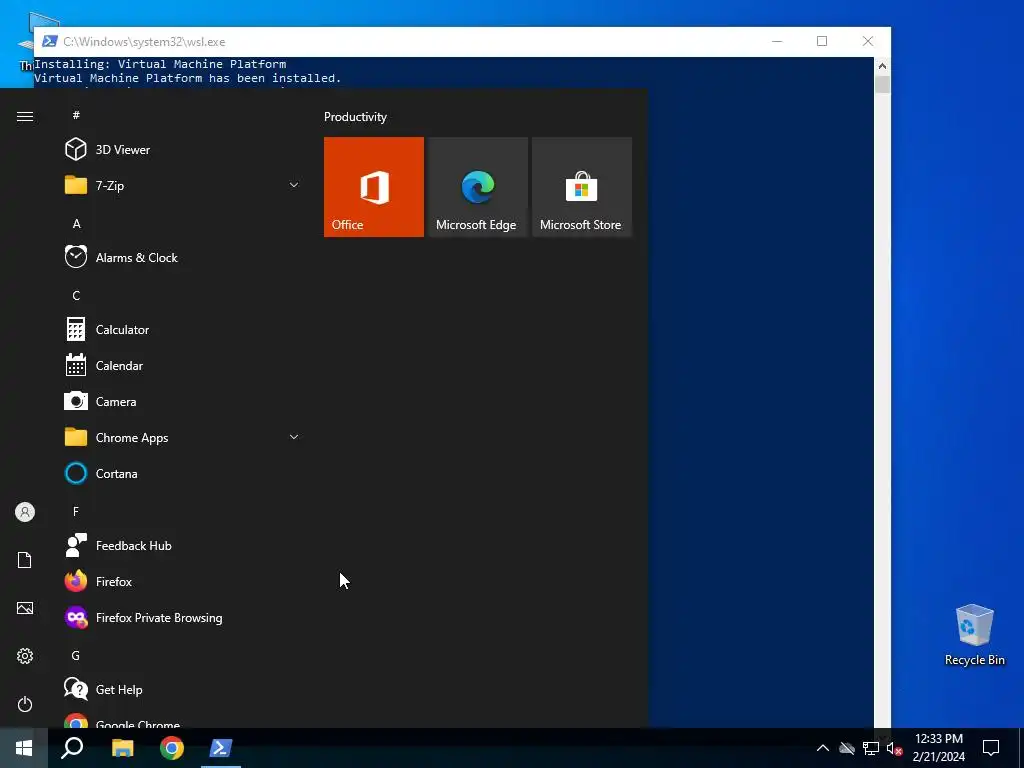Open the Recycle Bin on desktop
Viewport: 1024px width, 768px height.
tap(974, 635)
